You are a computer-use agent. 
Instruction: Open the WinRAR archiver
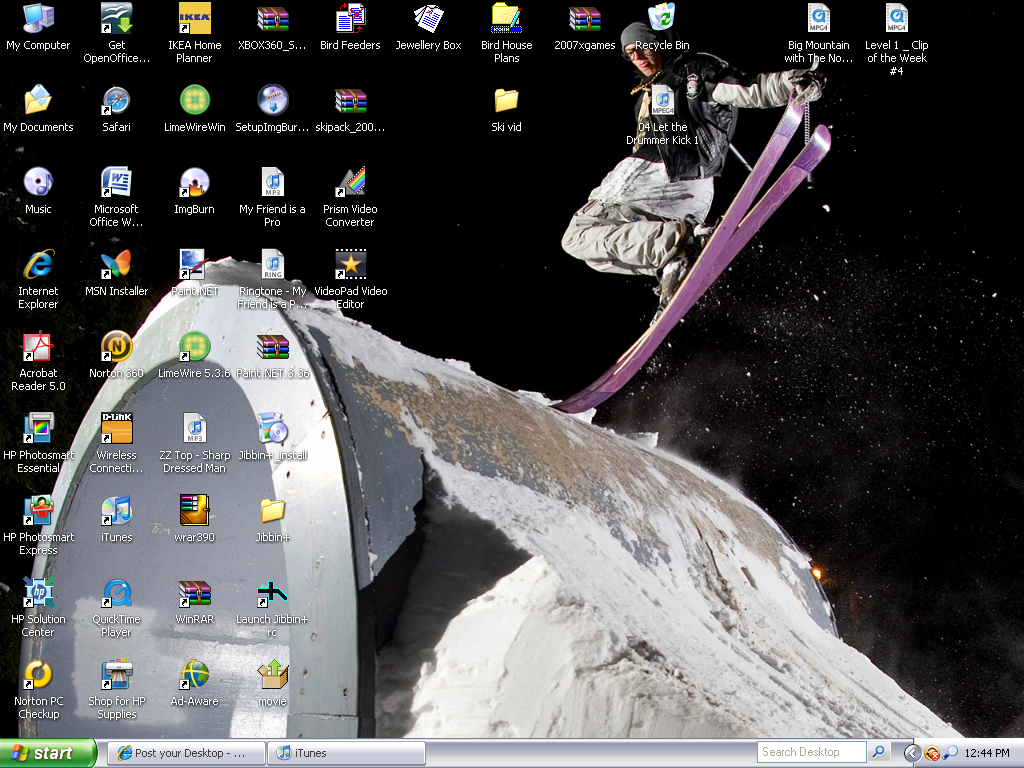194,596
